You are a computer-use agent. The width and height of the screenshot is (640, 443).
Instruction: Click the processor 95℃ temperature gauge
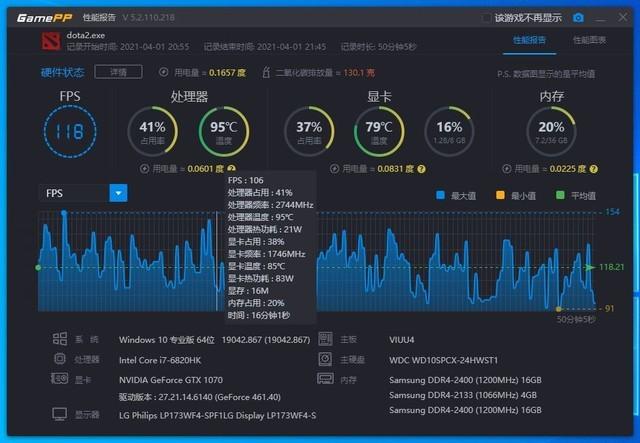[x=224, y=131]
